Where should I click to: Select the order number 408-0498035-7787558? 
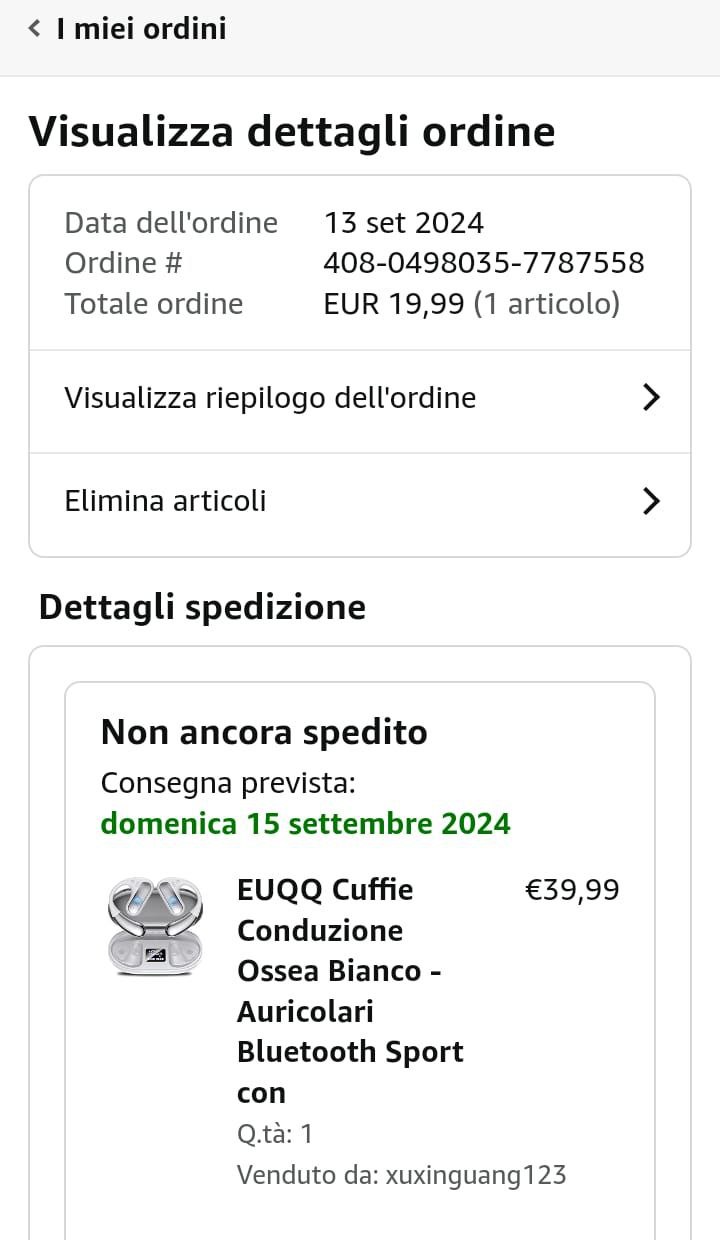(484, 263)
